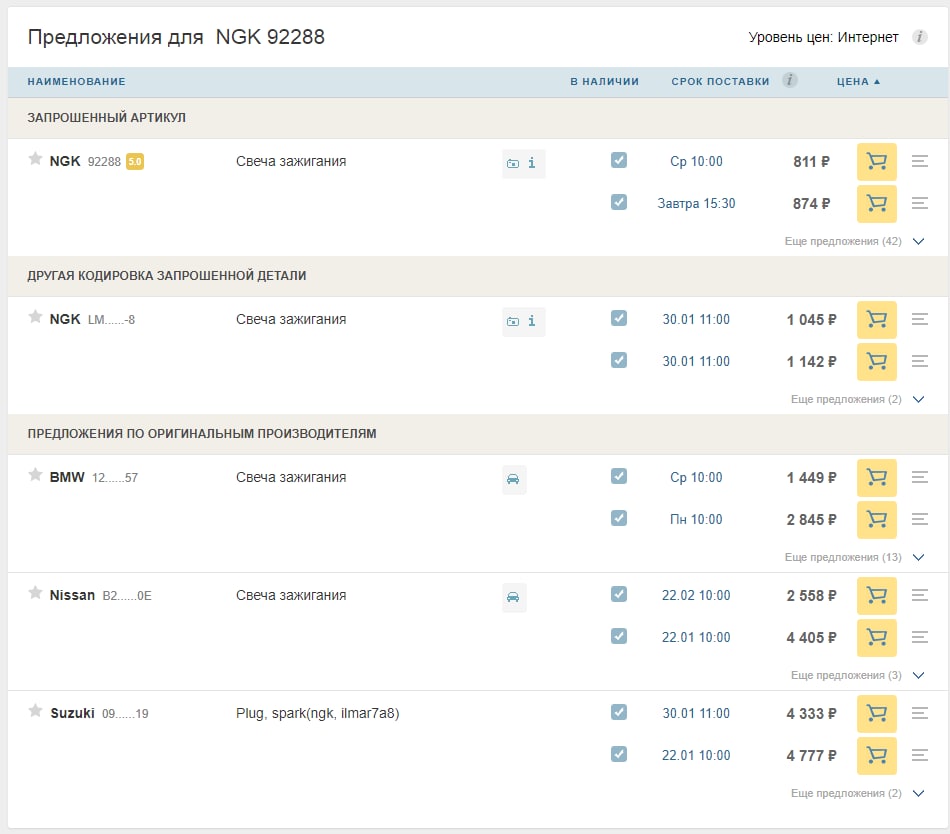Add the 1 142 ₽ NGK offer to cart
Image resolution: width=950 pixels, height=834 pixels.
876,362
